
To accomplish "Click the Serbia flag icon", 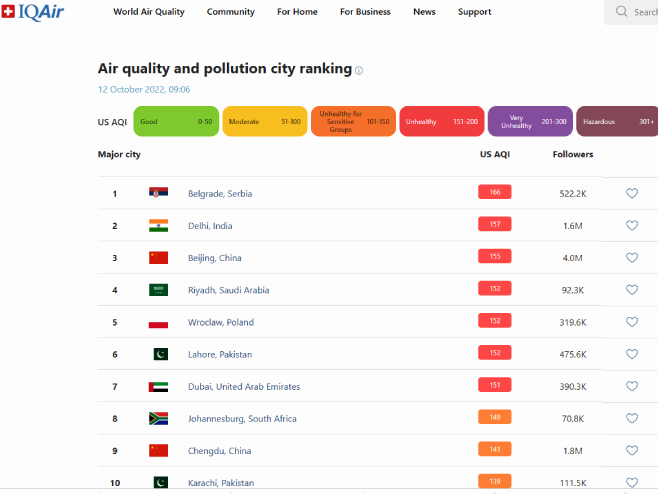I will pos(158,193).
